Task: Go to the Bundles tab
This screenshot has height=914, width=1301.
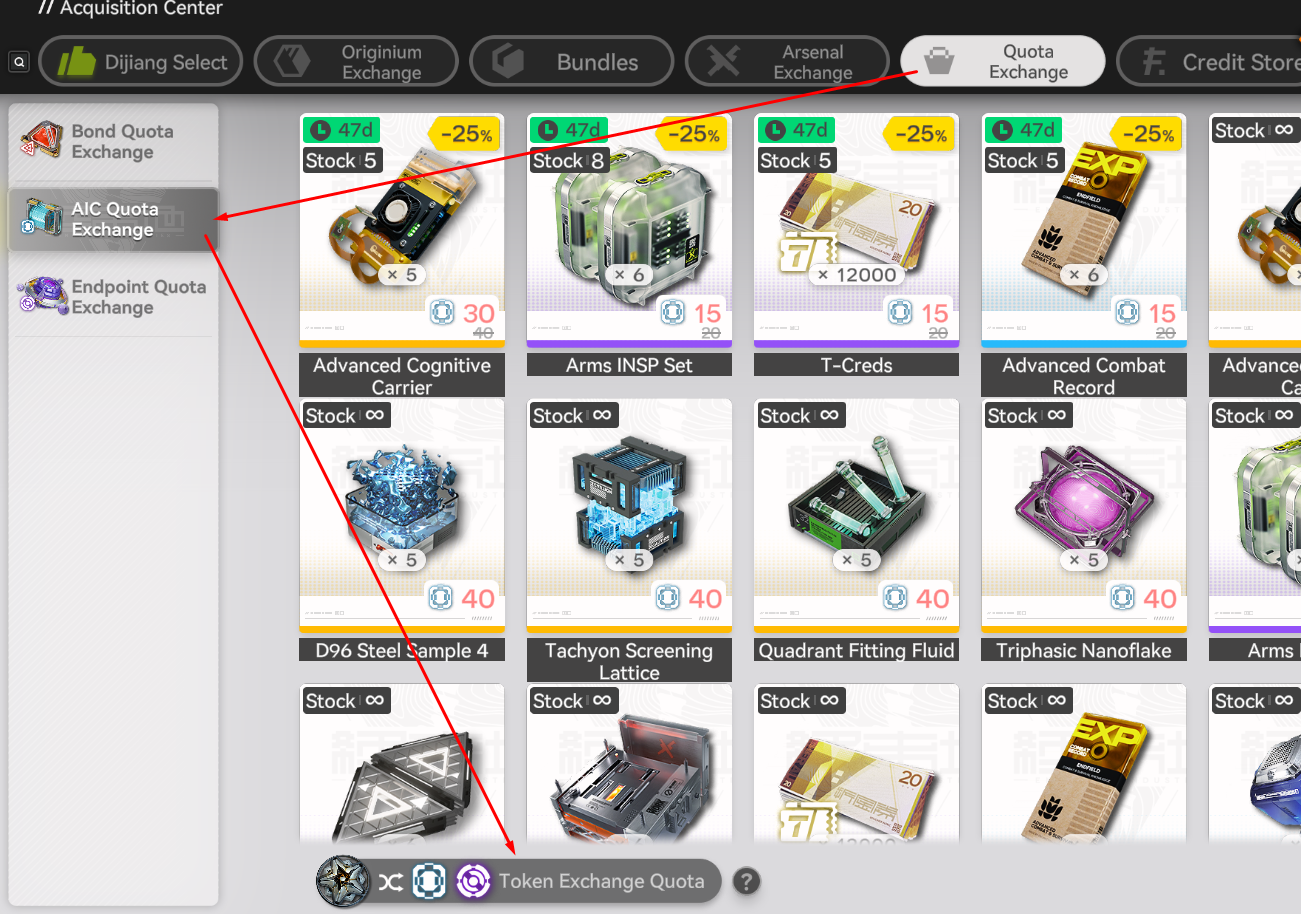Action: click(x=571, y=62)
